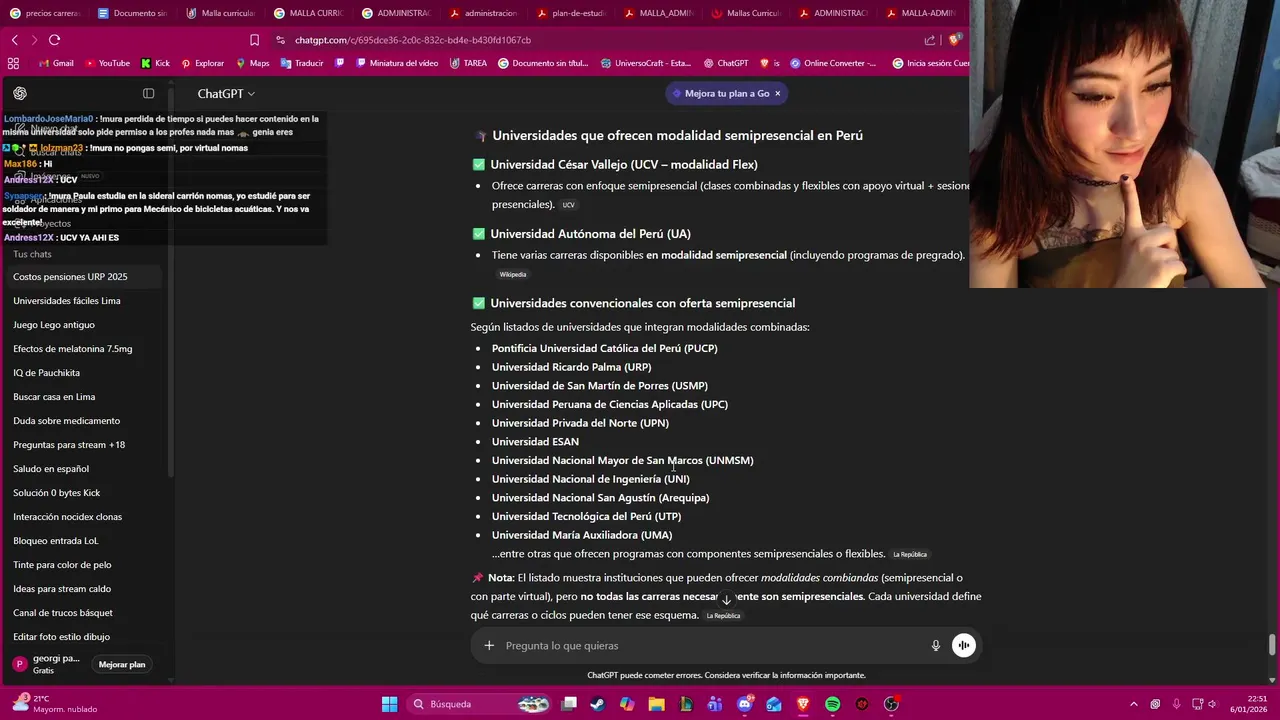This screenshot has width=1280, height=720.
Task: Open Windows Start menu
Action: [389, 704]
